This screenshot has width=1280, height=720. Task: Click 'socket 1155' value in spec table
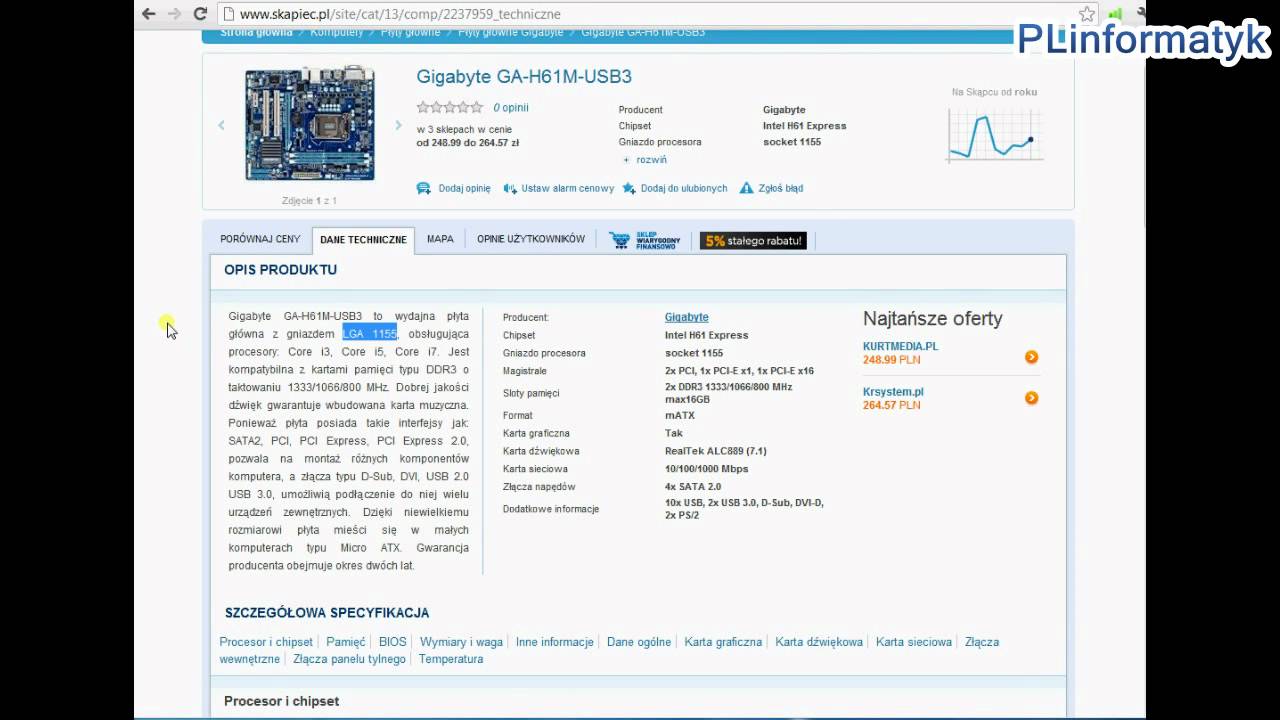pyautogui.click(x=694, y=353)
